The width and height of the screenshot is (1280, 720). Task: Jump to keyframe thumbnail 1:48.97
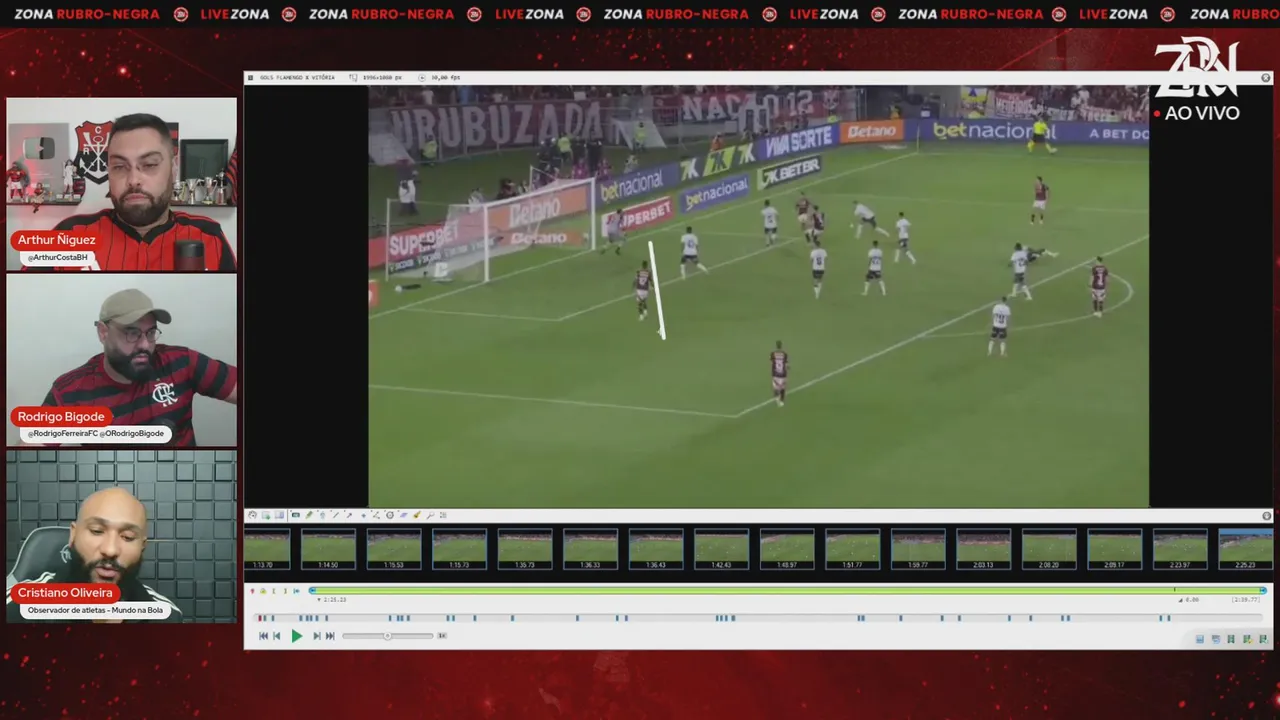(787, 549)
